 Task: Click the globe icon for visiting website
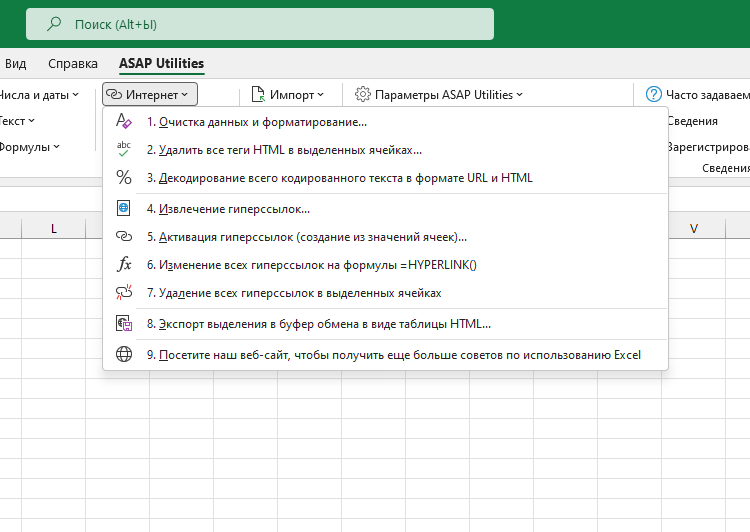[124, 355]
